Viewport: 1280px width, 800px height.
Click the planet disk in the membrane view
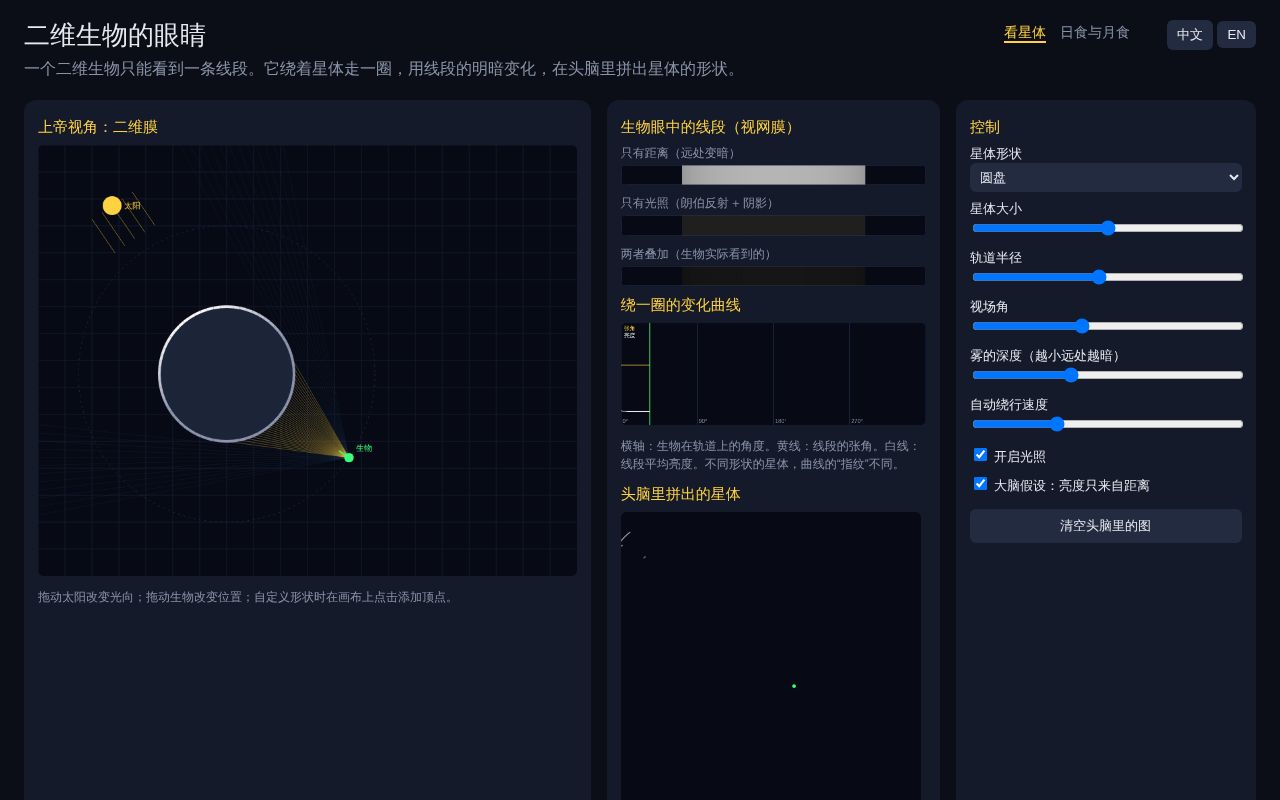click(227, 374)
